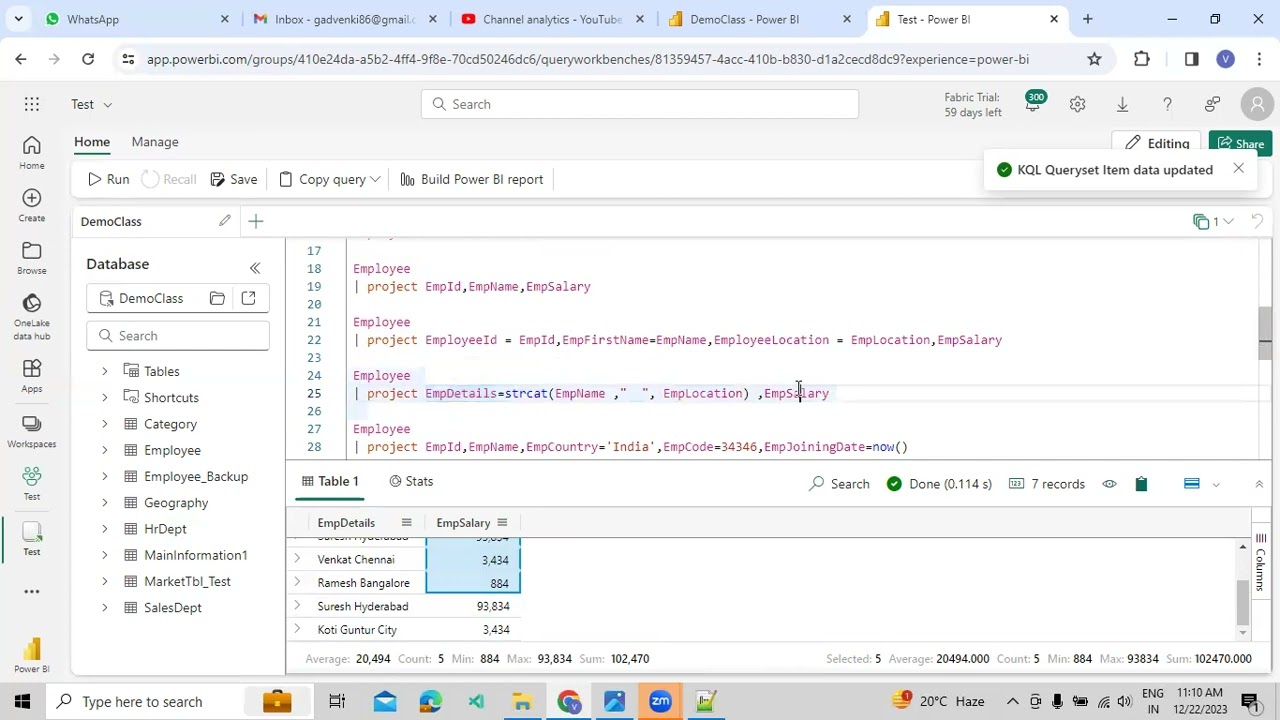The height and width of the screenshot is (720, 1280).
Task: Search within the results
Action: (839, 484)
